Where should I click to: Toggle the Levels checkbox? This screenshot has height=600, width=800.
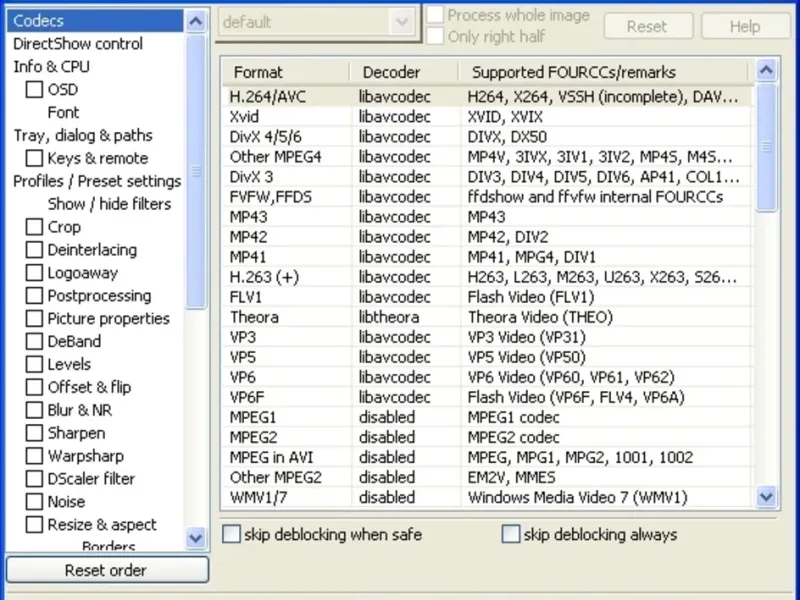34,364
